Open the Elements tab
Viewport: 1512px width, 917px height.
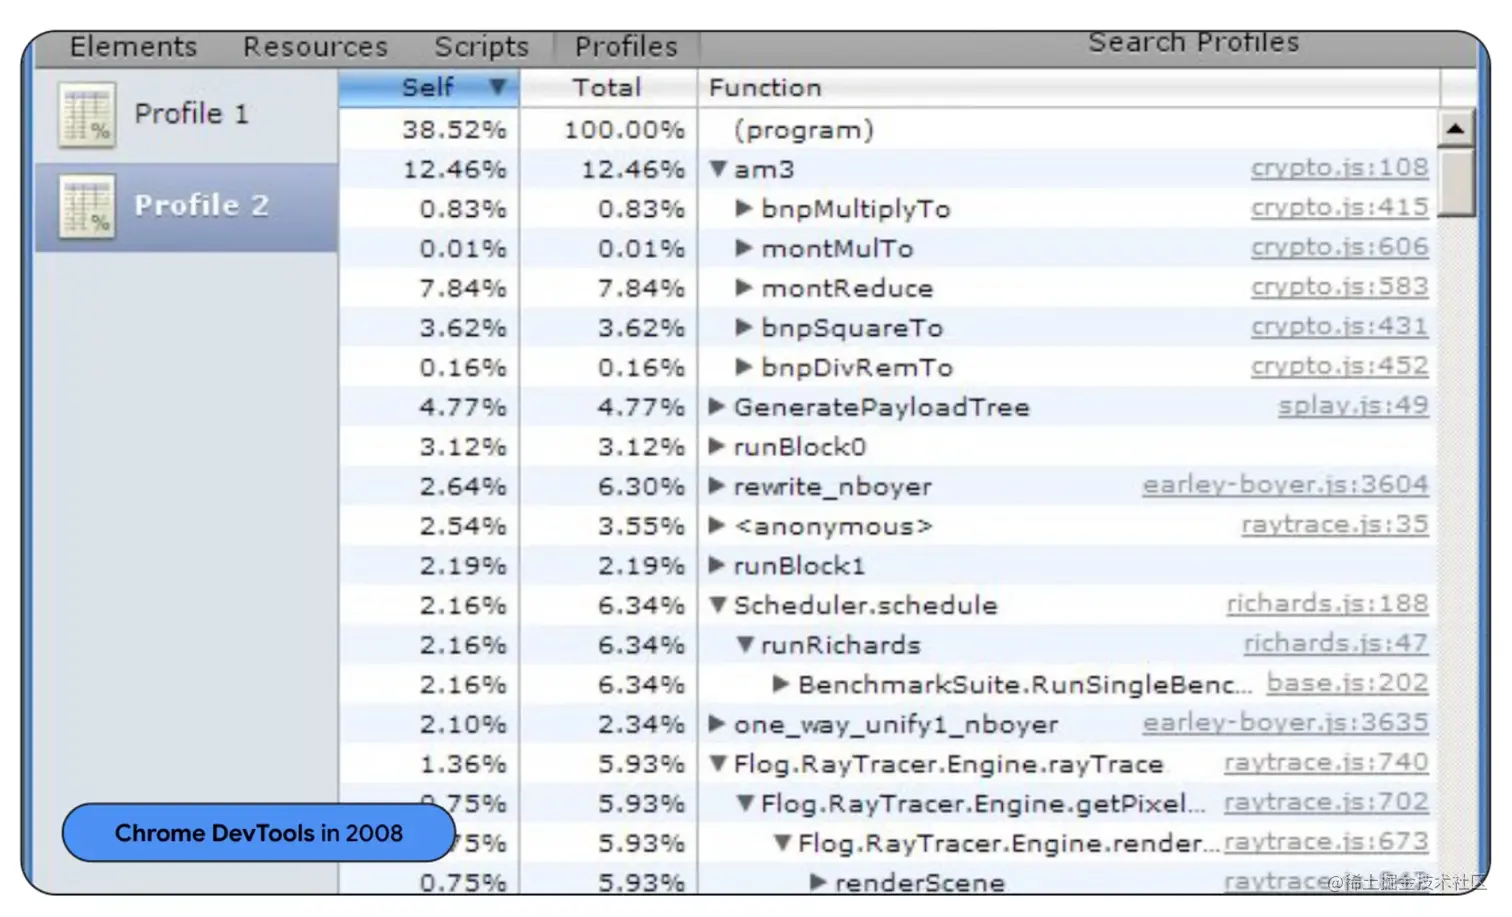[133, 47]
